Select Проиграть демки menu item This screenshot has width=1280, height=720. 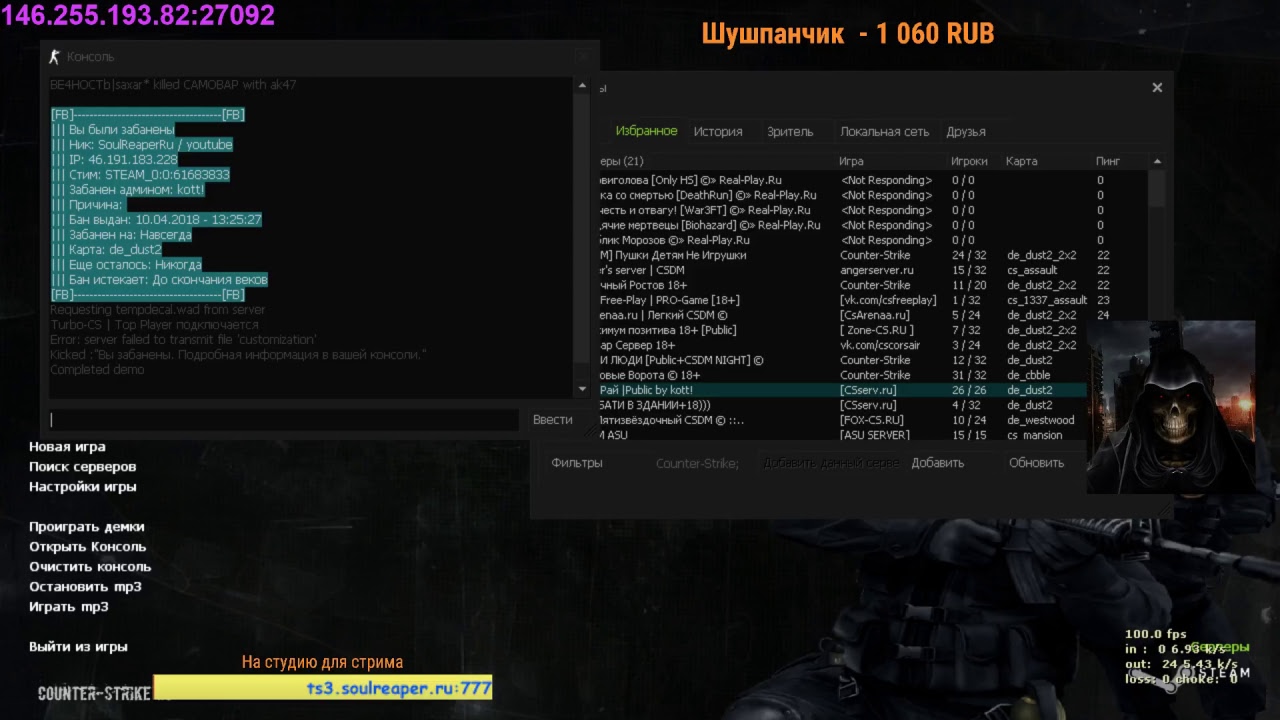tap(86, 527)
